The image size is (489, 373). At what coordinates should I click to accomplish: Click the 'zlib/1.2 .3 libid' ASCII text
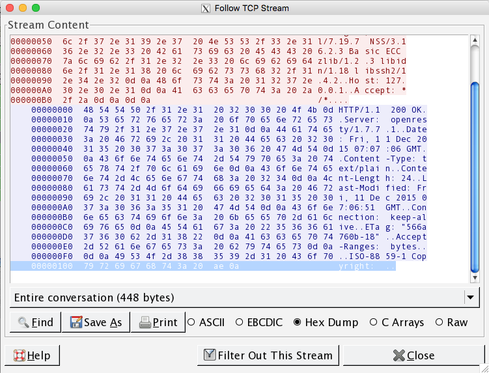pos(362,61)
